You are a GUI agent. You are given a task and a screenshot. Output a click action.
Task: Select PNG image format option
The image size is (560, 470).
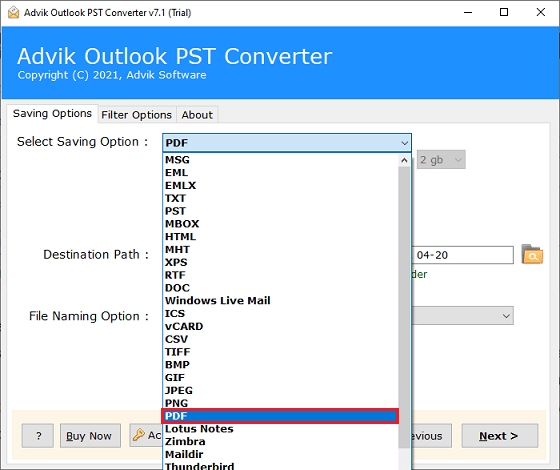point(280,403)
